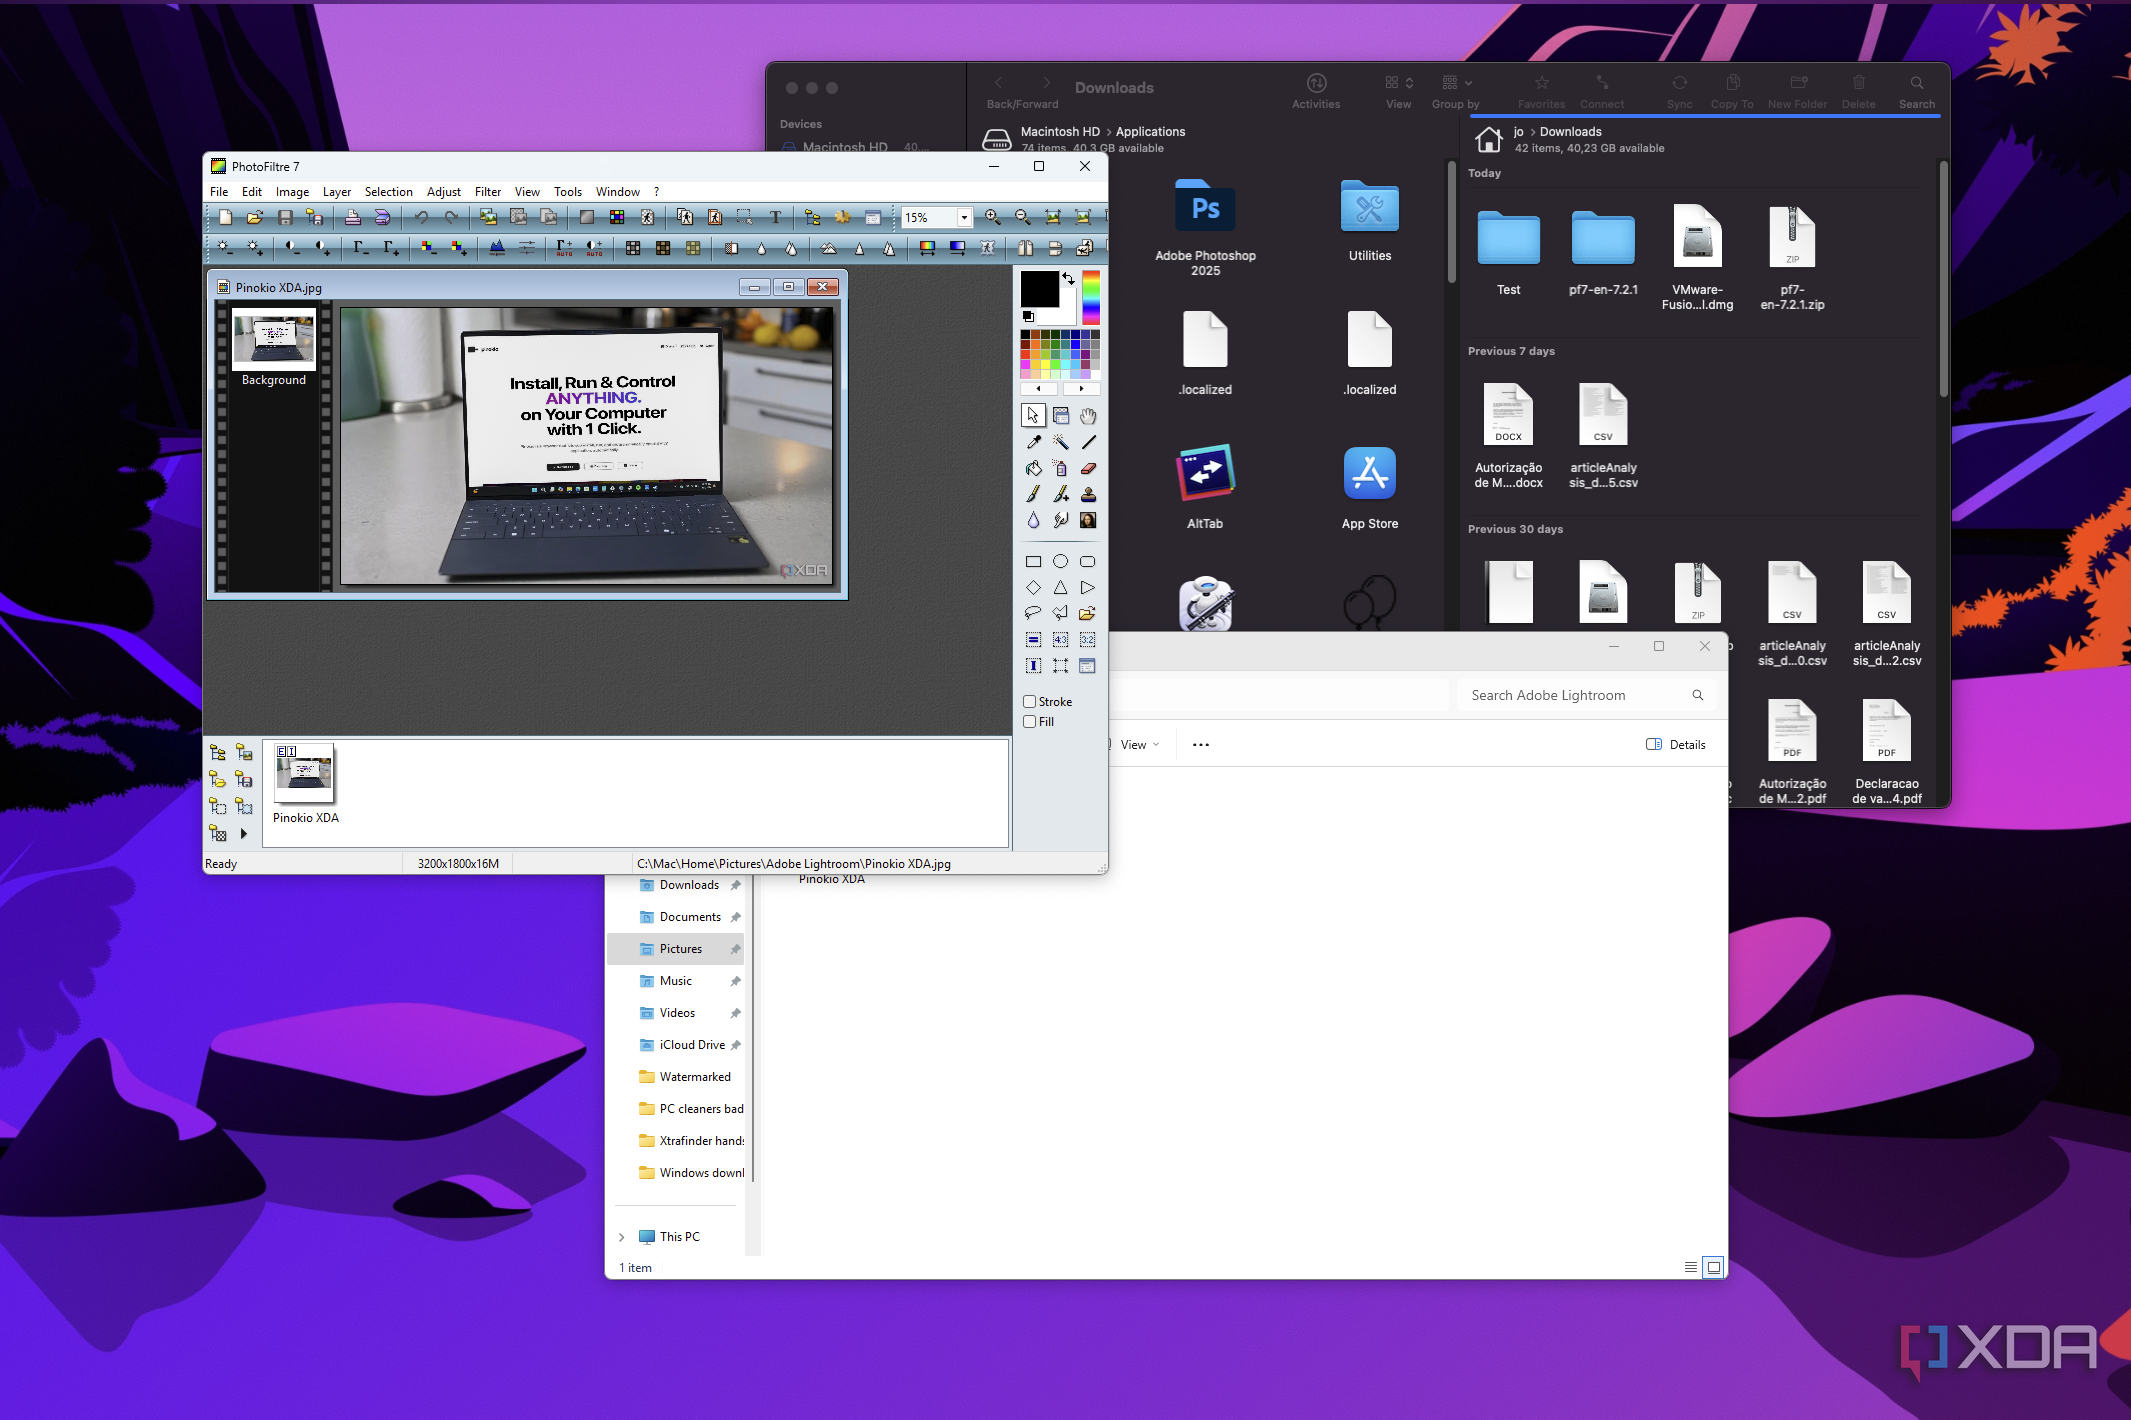Open the Tools menu in PhotoFiltre
Screen dimensions: 2131x1420
568,191
